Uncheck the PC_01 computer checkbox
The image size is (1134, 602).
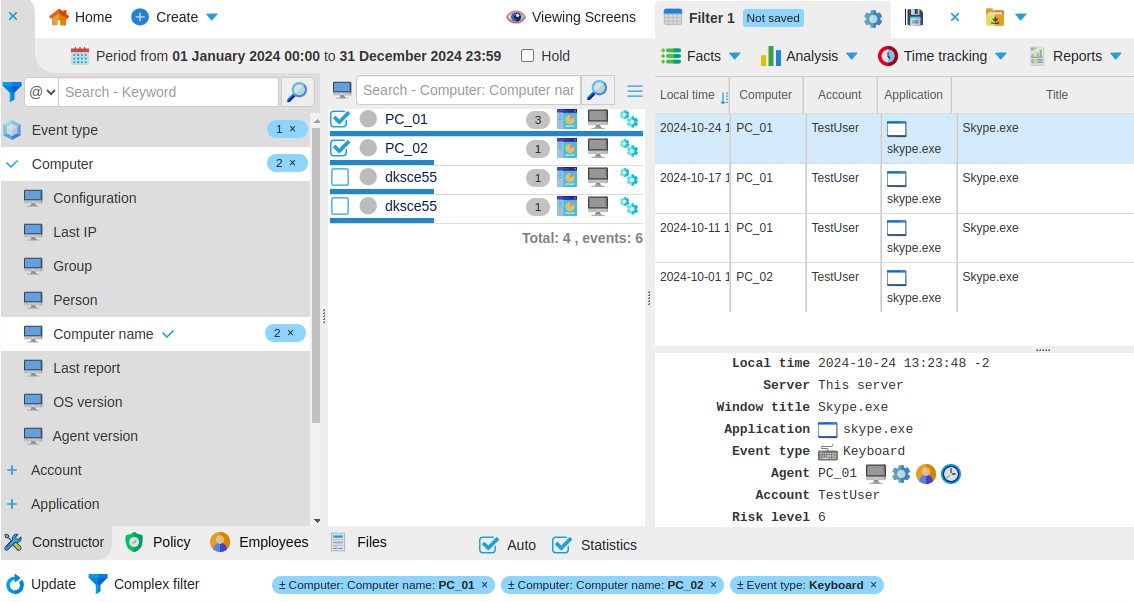point(340,120)
